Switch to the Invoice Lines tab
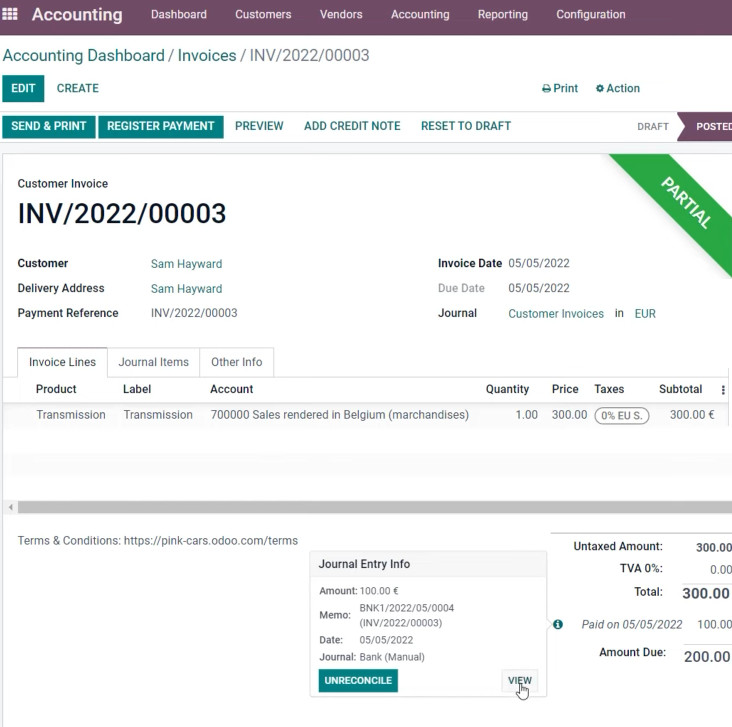Screen dimensions: 732x727 pyautogui.click(x=63, y=362)
